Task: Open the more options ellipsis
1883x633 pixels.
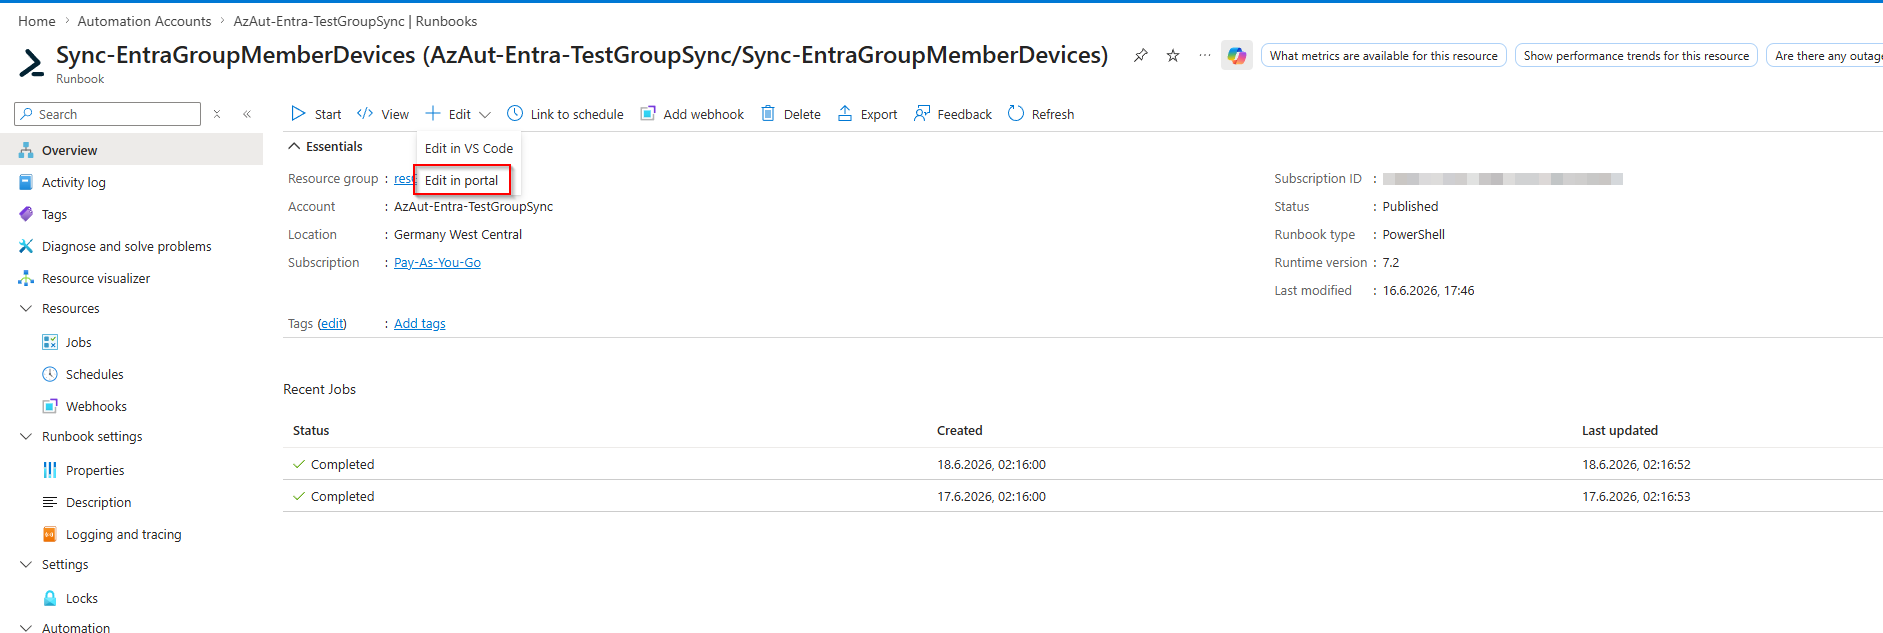Action: click(1204, 56)
